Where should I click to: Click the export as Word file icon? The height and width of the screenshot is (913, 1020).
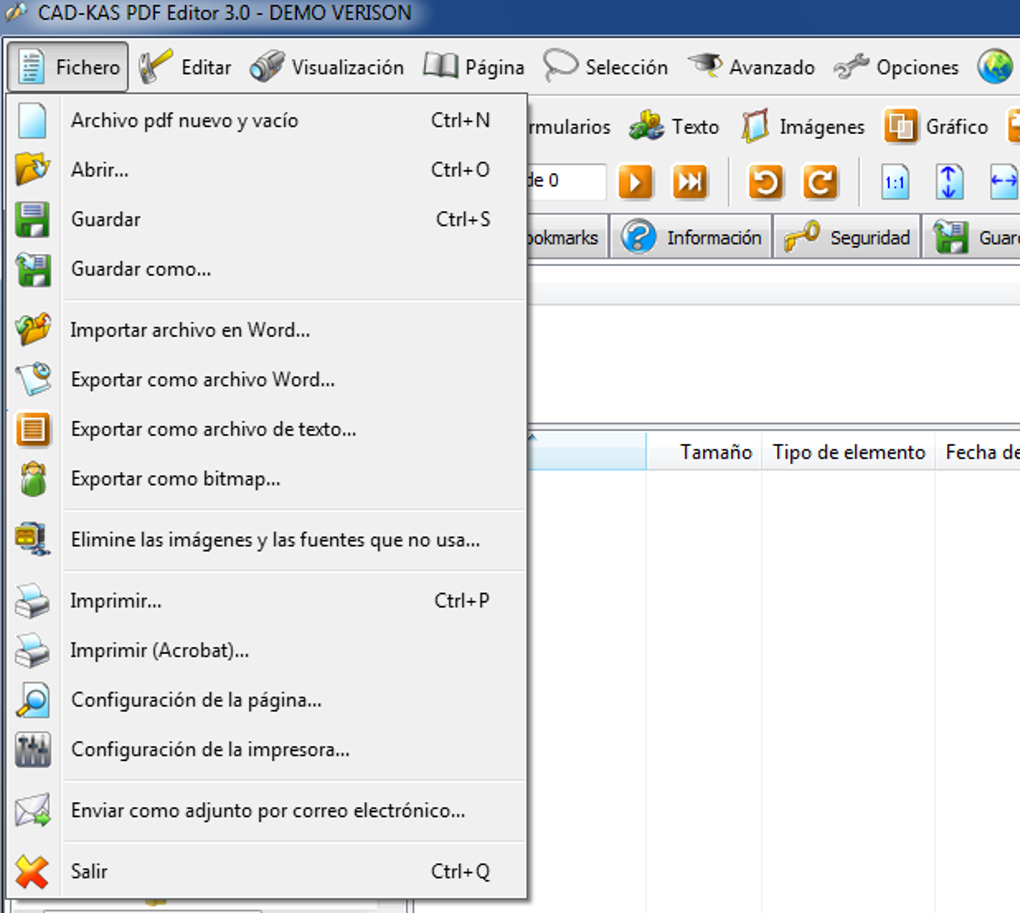(x=33, y=379)
